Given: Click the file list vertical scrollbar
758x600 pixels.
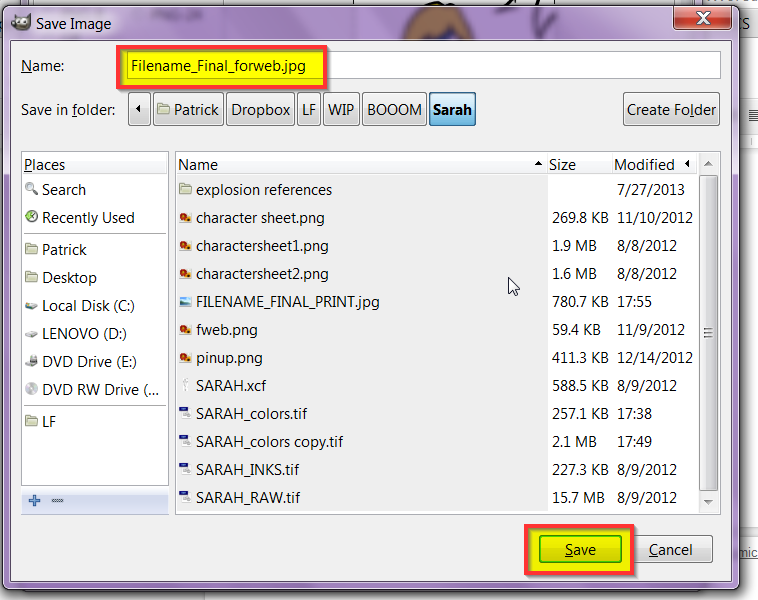Looking at the screenshot, I should point(708,334).
